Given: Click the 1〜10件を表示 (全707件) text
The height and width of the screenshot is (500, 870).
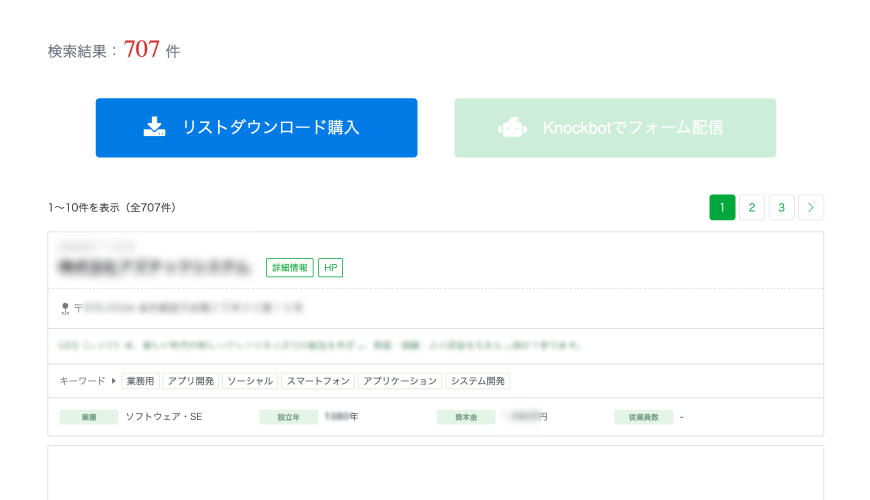Looking at the screenshot, I should [112, 208].
